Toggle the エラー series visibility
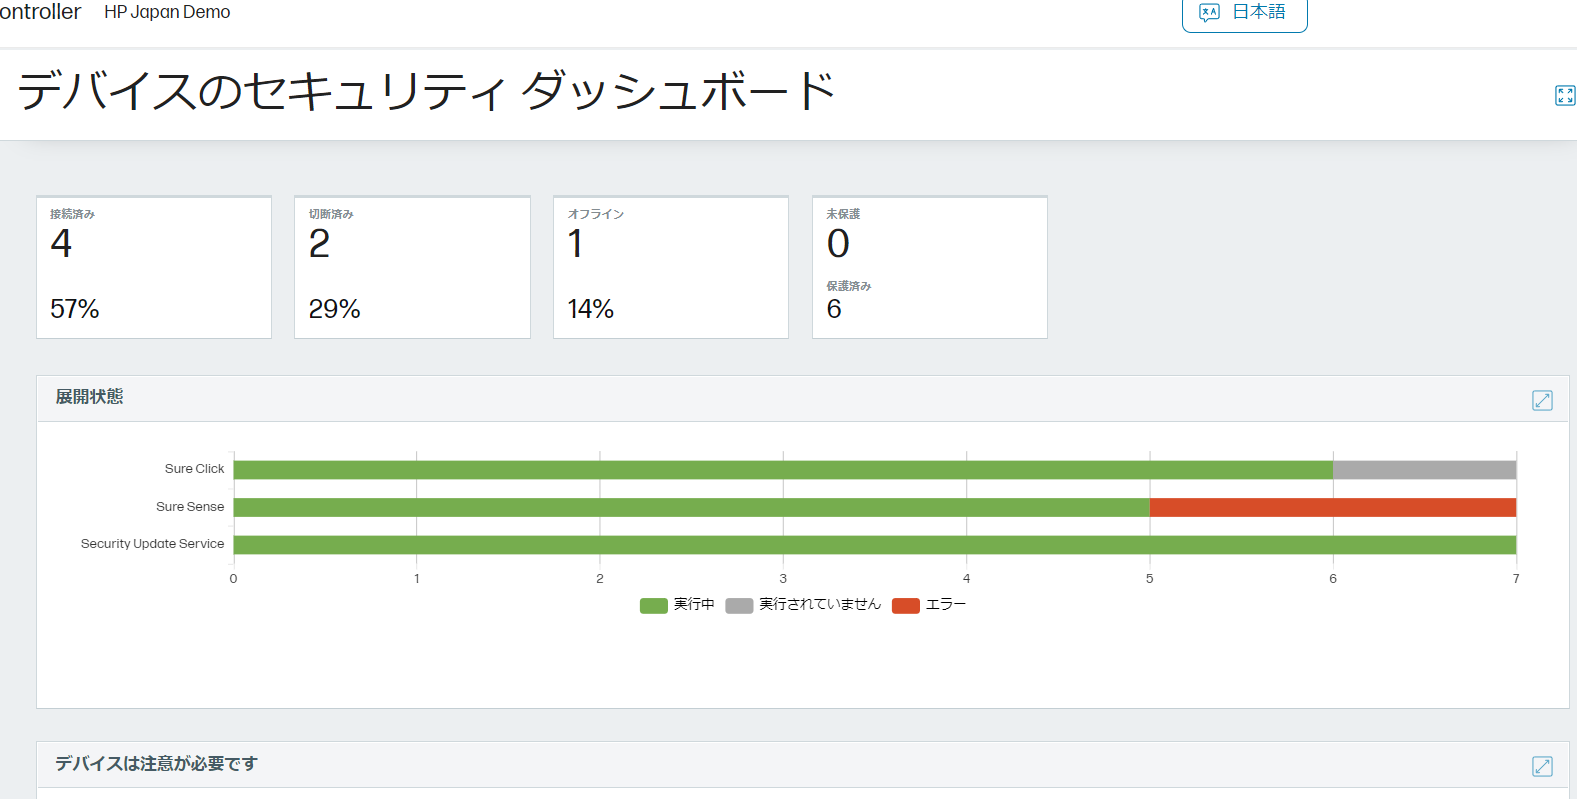1577x799 pixels. (x=930, y=604)
